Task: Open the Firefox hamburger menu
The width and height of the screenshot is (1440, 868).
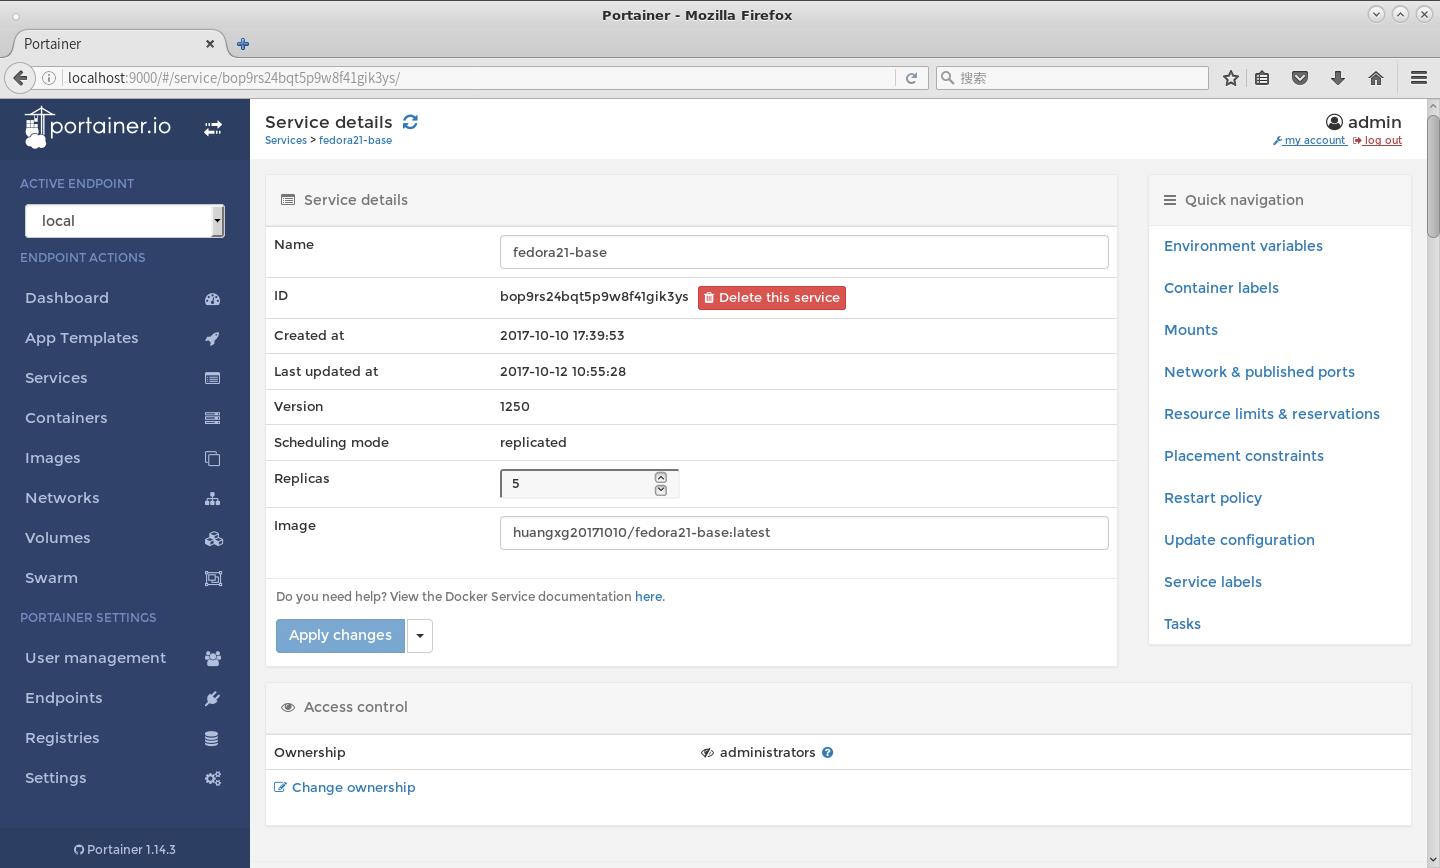Action: [x=1418, y=78]
